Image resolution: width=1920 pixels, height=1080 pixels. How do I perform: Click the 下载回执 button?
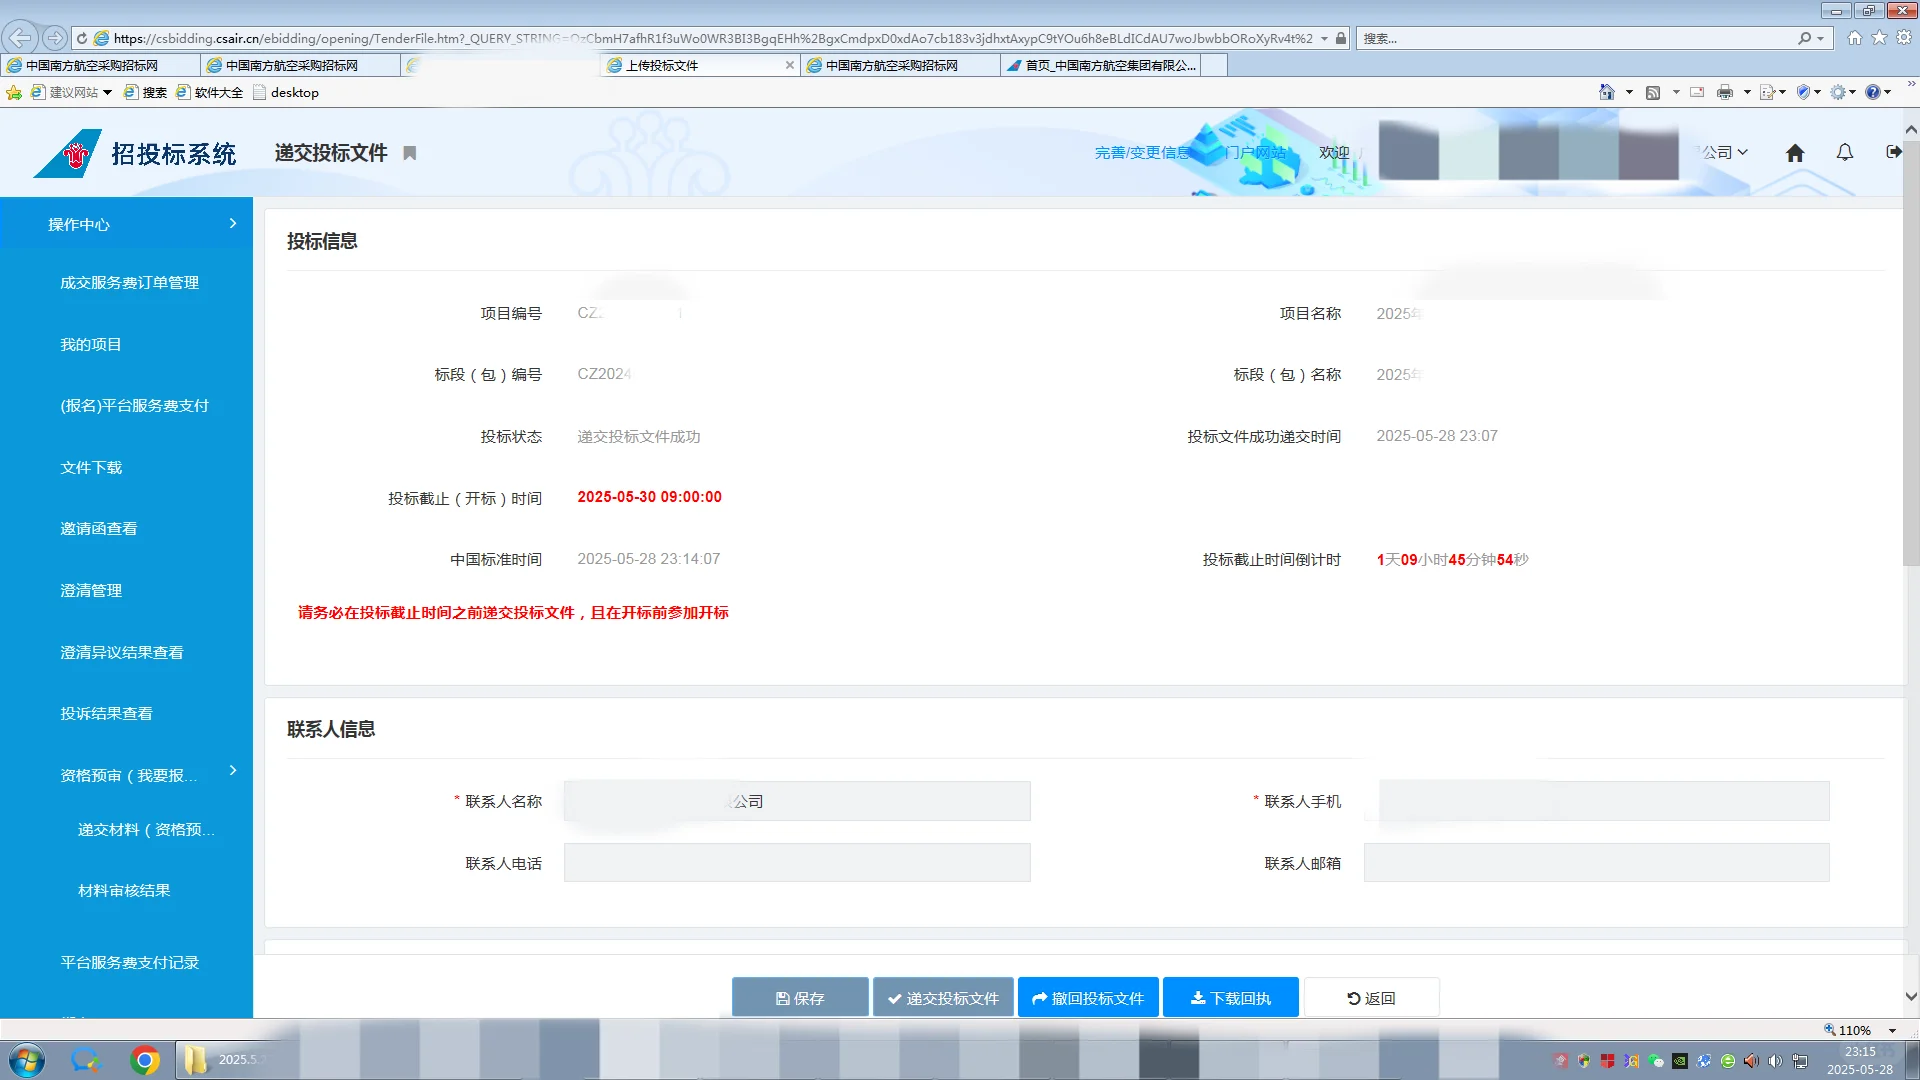[x=1230, y=998]
